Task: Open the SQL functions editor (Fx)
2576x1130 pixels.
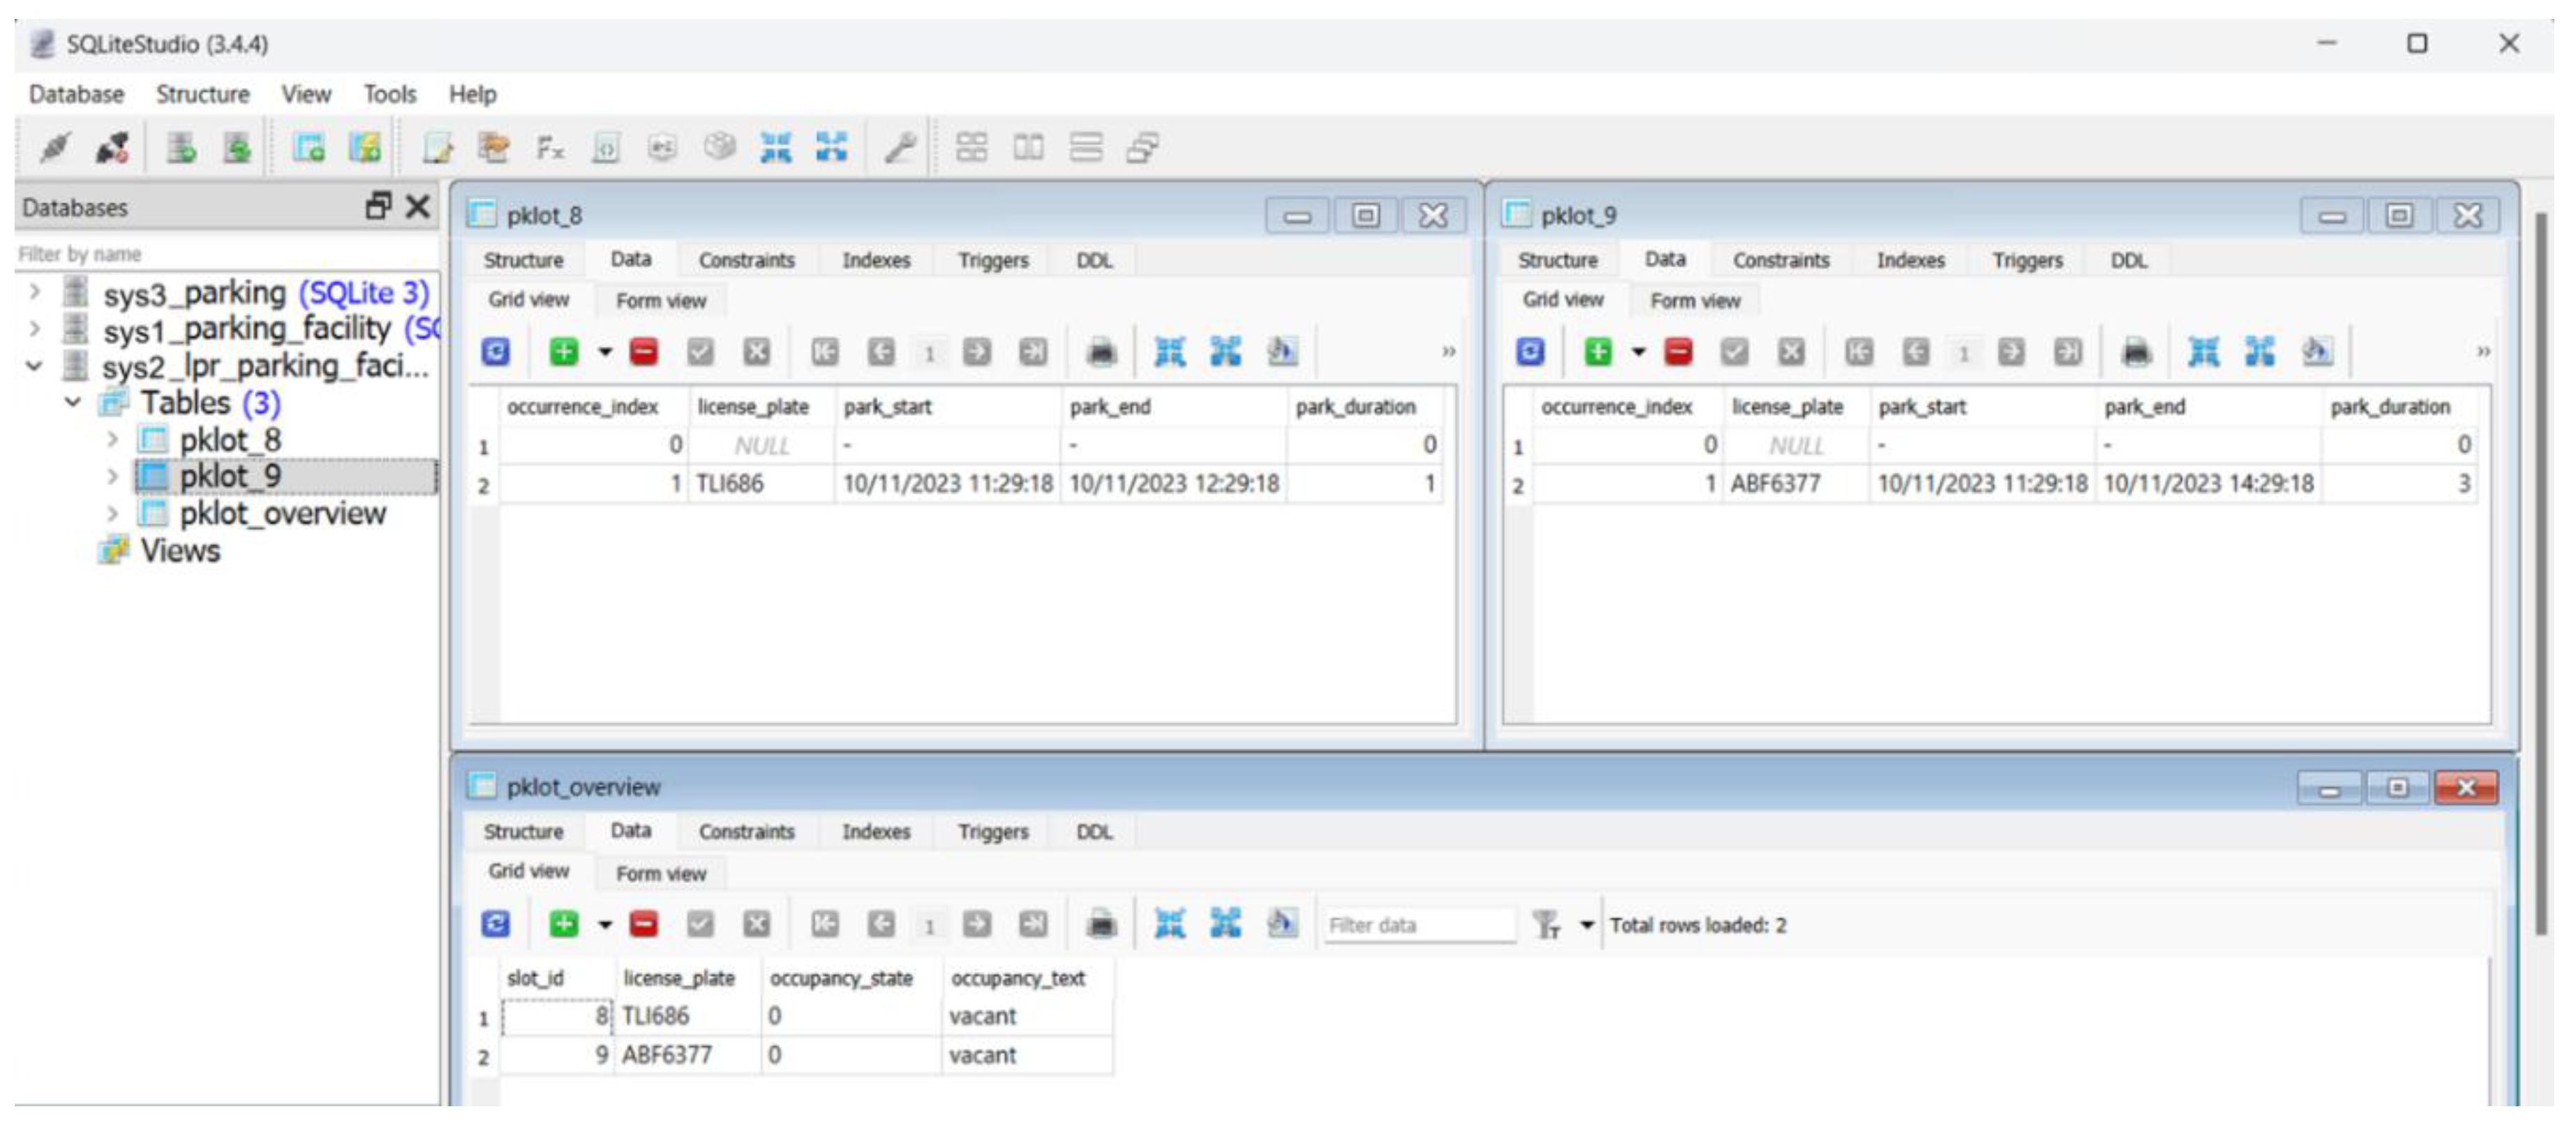Action: pos(549,148)
